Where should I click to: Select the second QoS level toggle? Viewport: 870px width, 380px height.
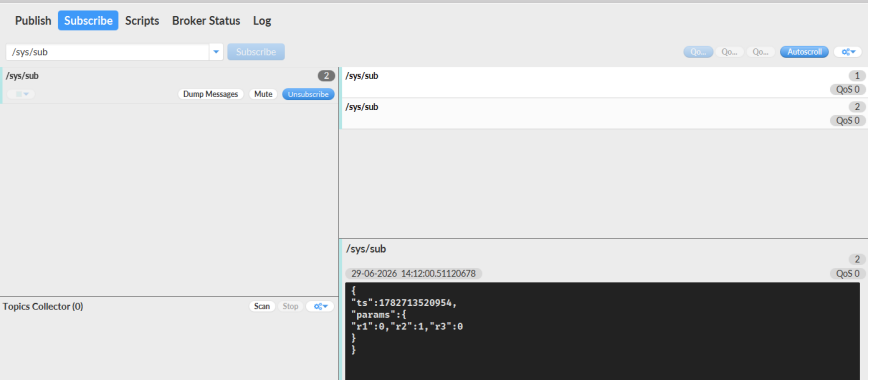tap(730, 52)
